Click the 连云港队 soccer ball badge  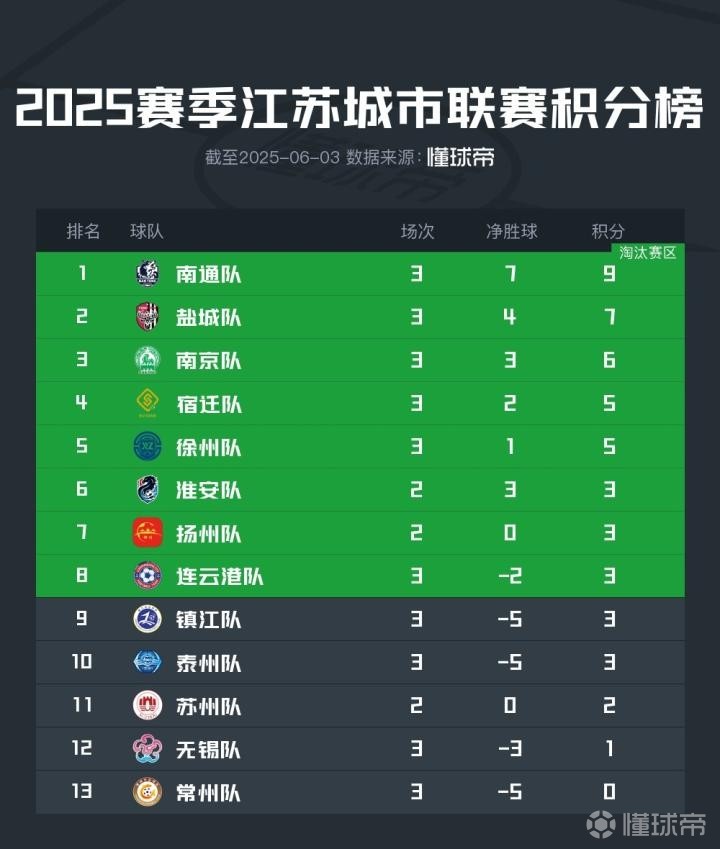click(x=147, y=576)
